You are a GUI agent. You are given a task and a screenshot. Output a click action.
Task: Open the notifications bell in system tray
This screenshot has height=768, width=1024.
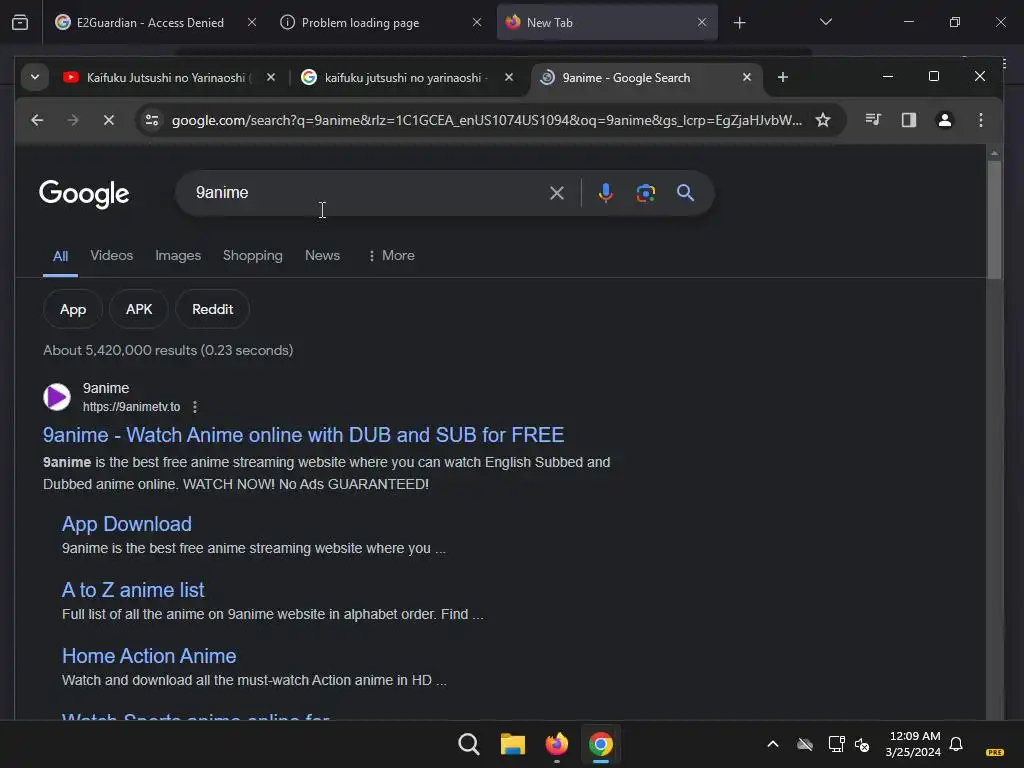(x=956, y=744)
